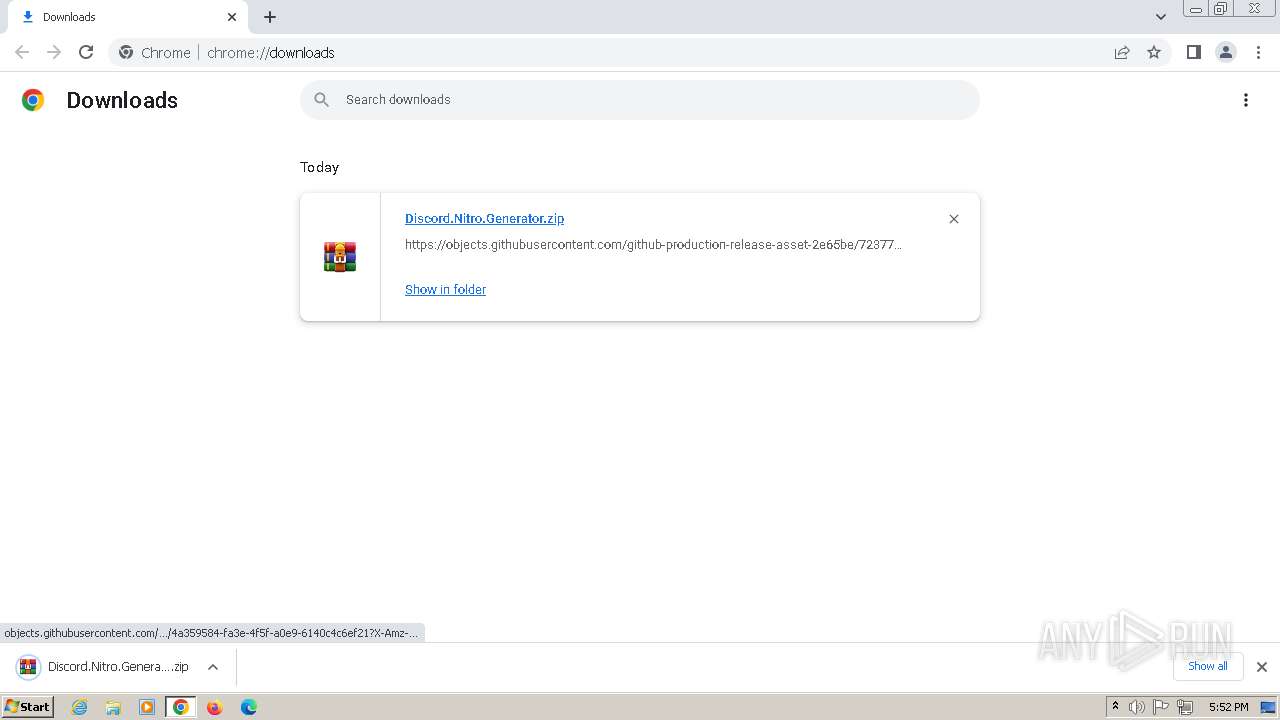Open the profile avatar menu
The height and width of the screenshot is (720, 1280).
1226,52
